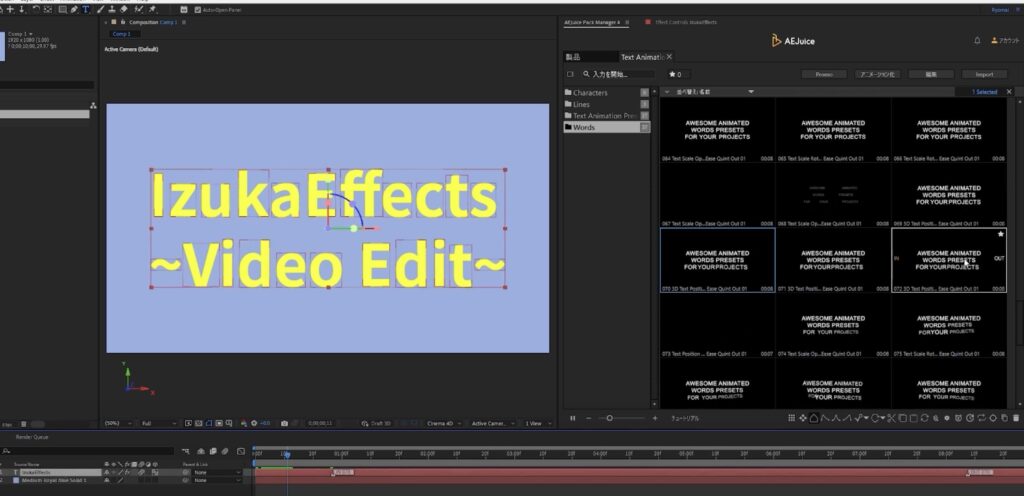
Task: Click the favorites star counter
Action: pos(674,74)
